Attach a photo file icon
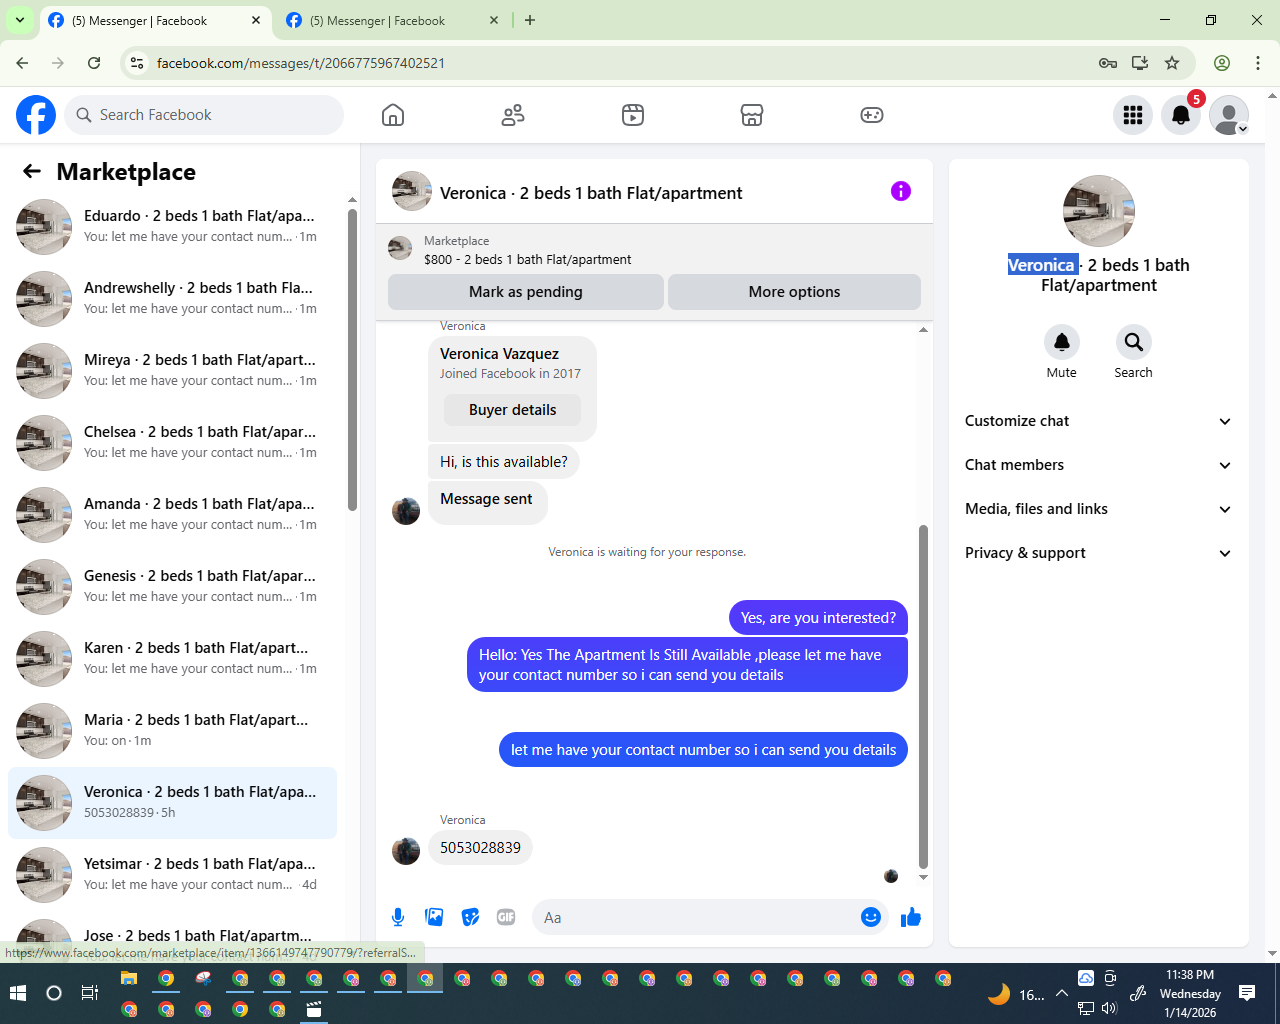This screenshot has width=1280, height=1024. [x=434, y=917]
